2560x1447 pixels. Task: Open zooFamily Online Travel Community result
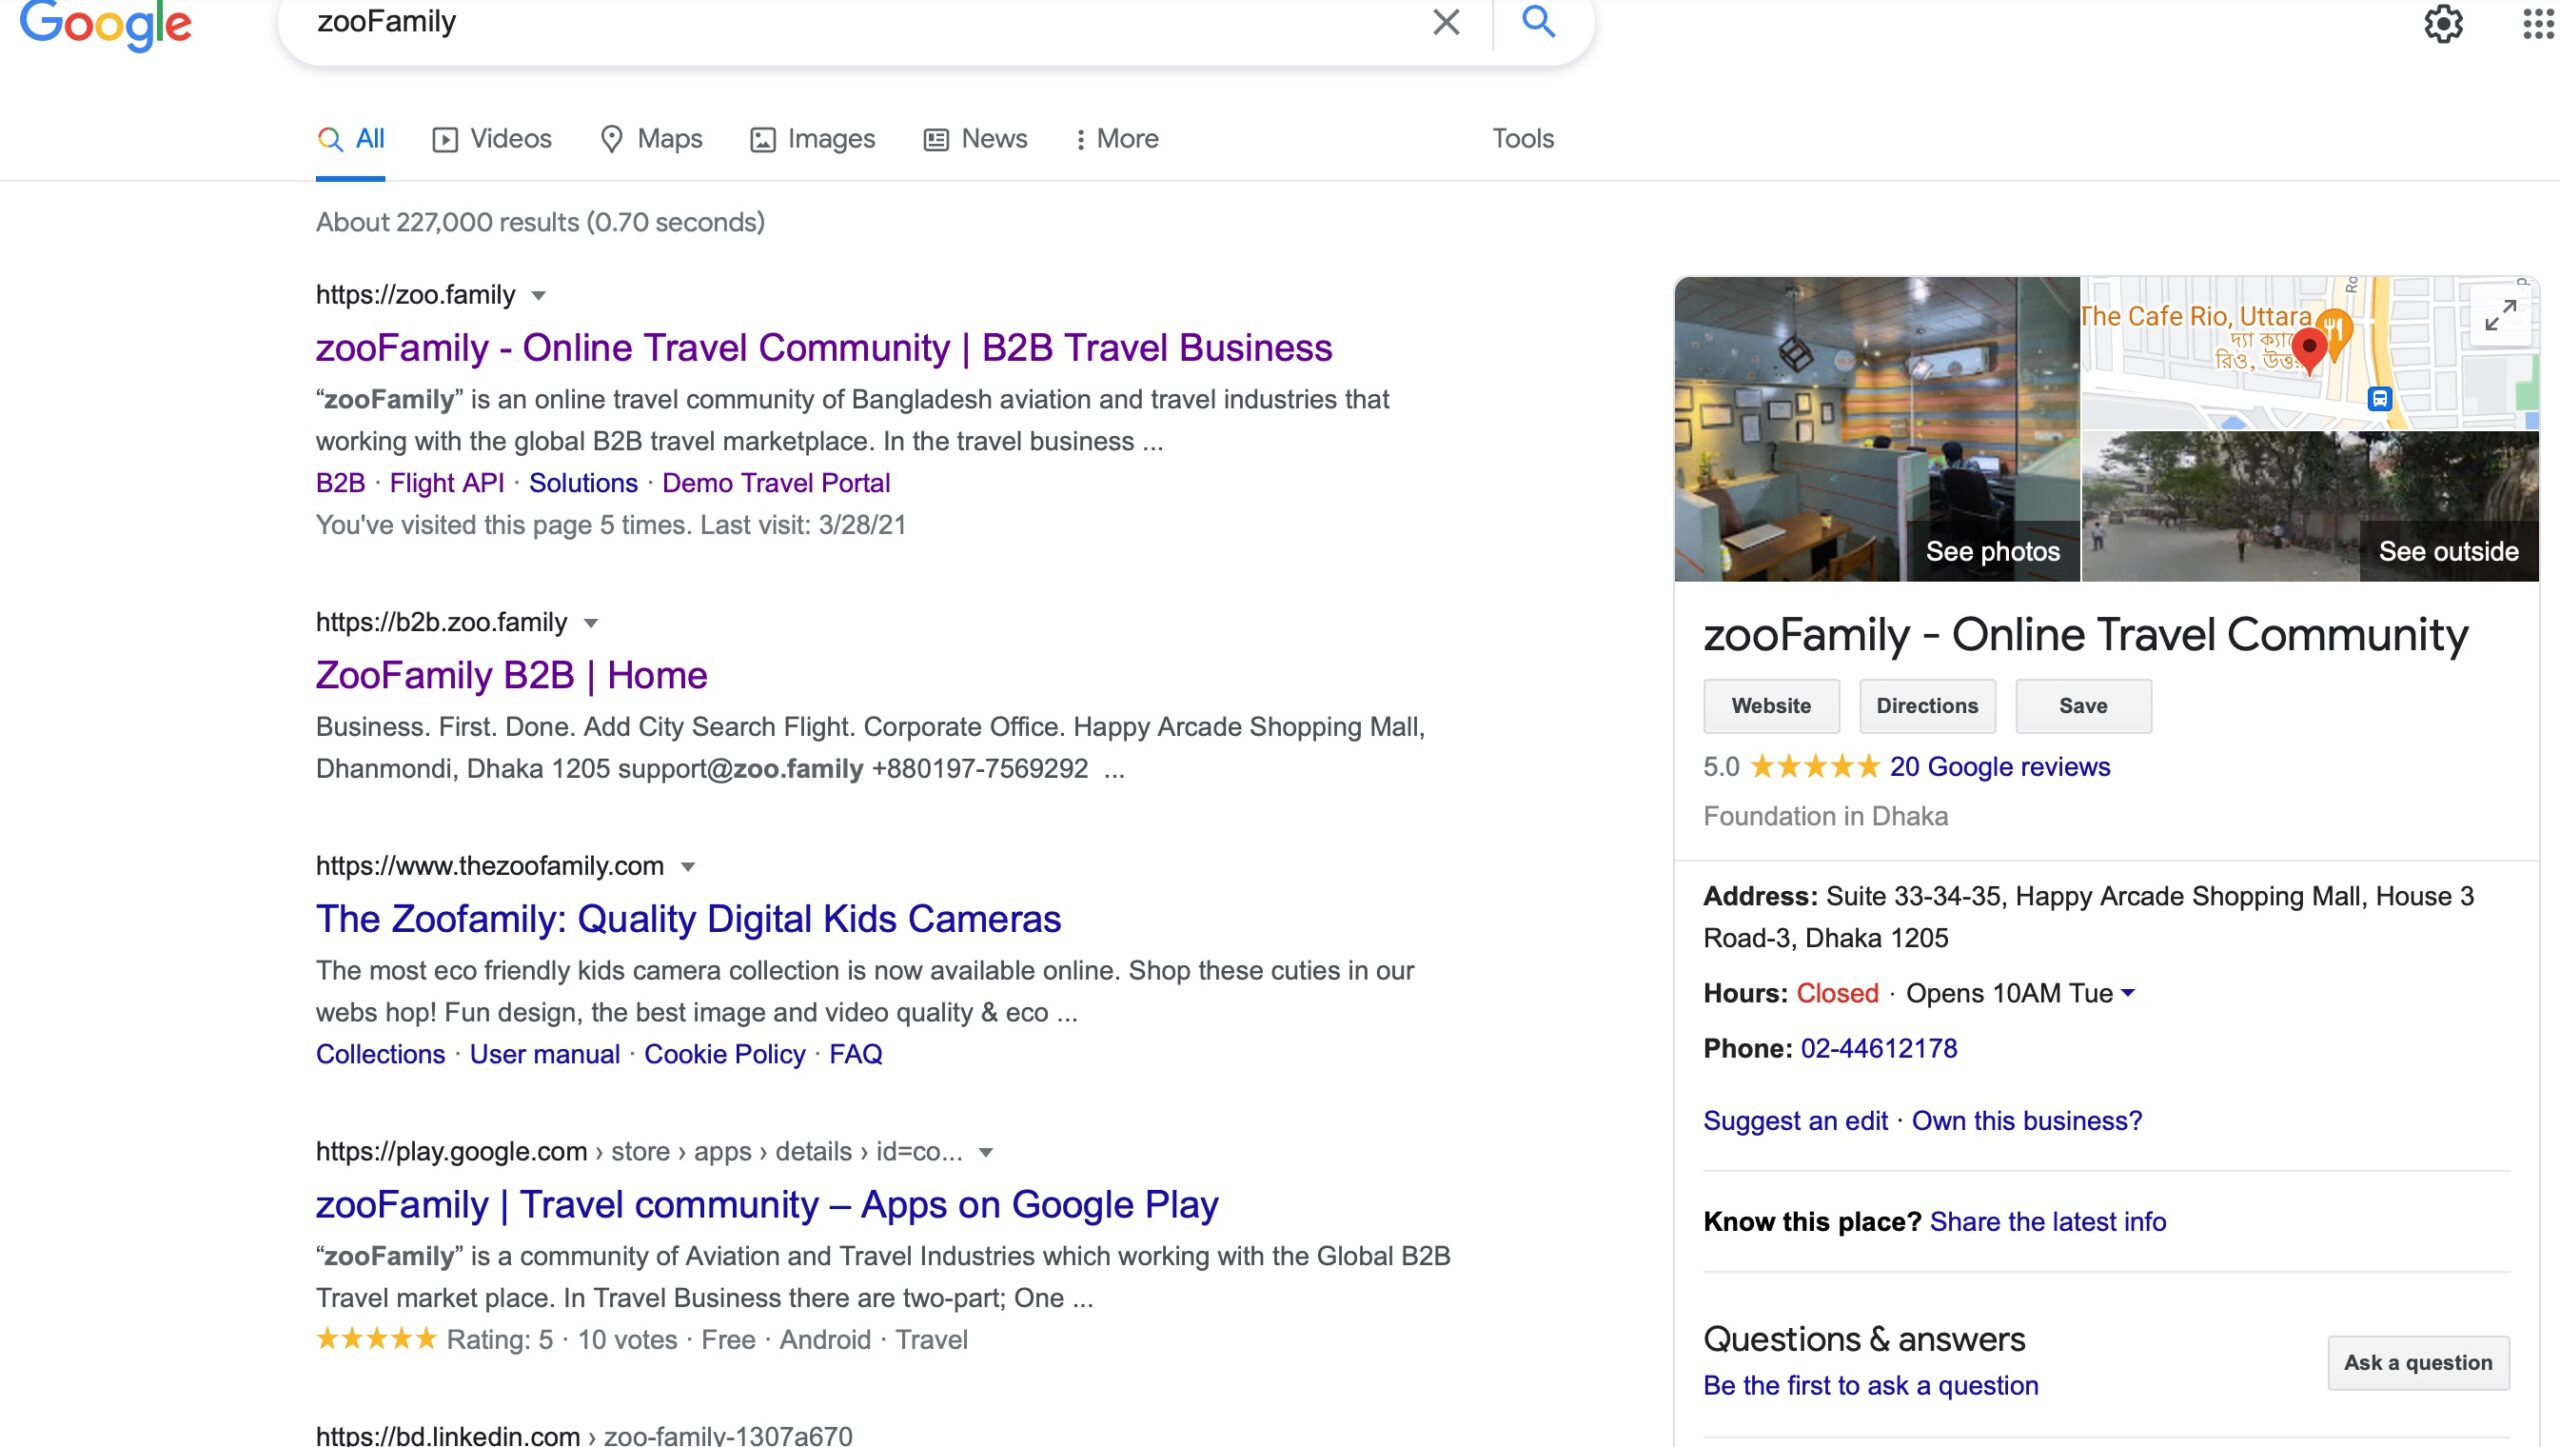[824, 348]
